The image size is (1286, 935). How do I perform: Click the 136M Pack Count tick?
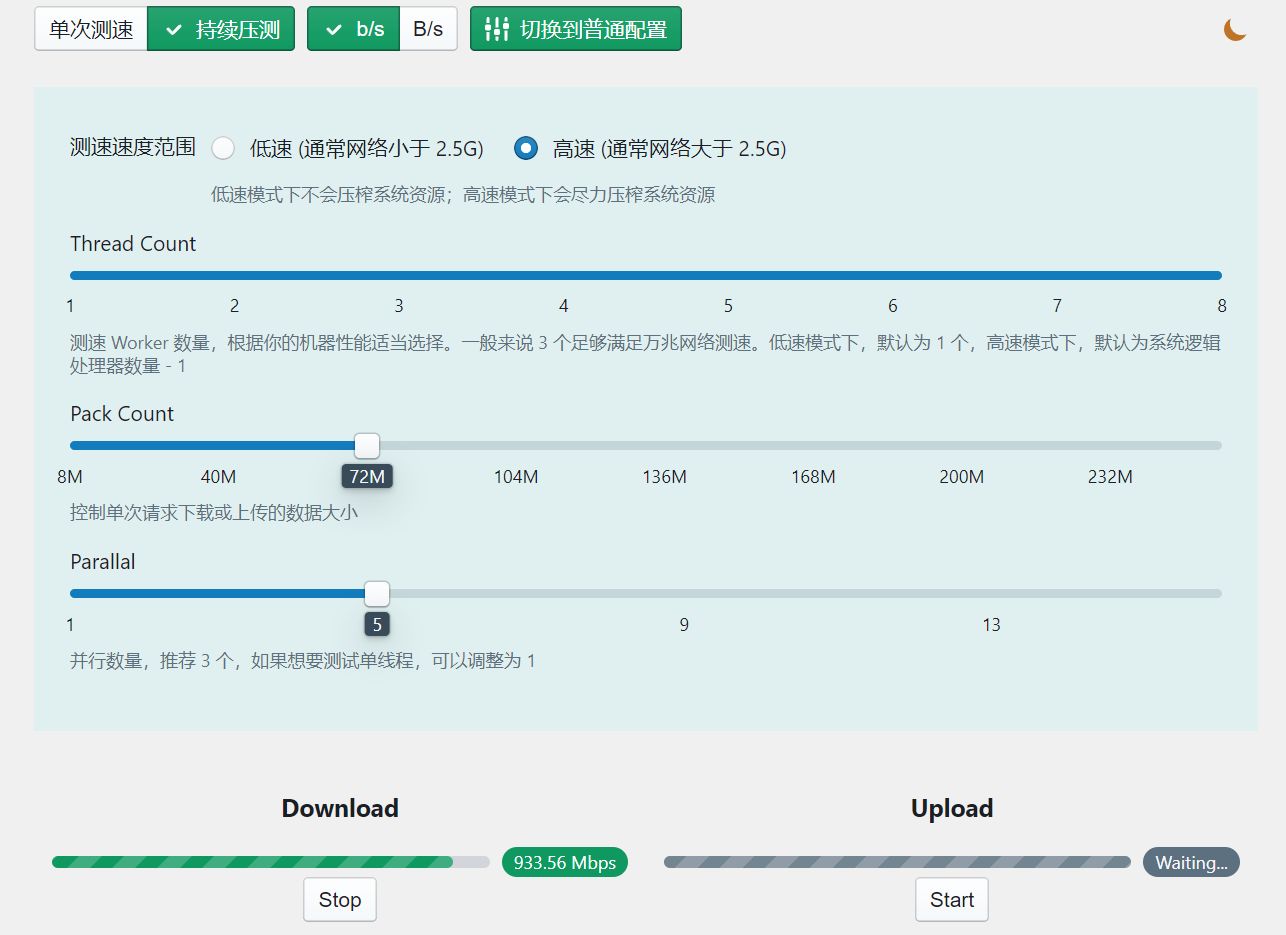point(665,477)
